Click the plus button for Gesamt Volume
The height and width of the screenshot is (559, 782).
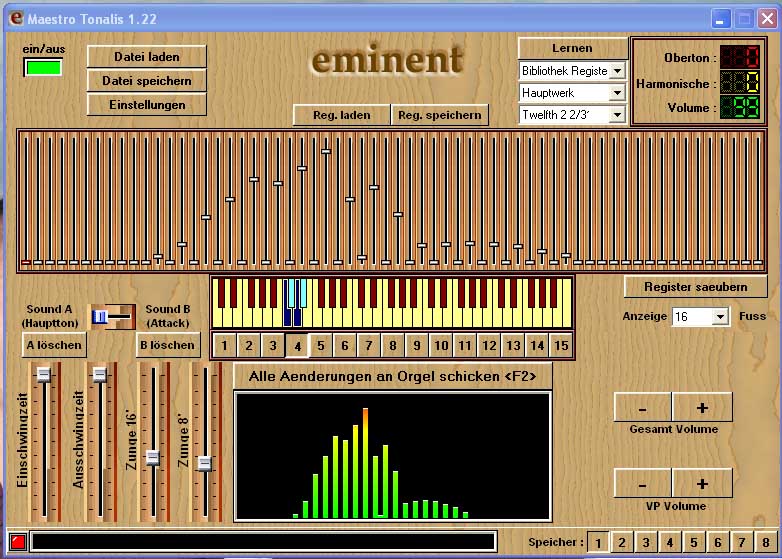[702, 407]
